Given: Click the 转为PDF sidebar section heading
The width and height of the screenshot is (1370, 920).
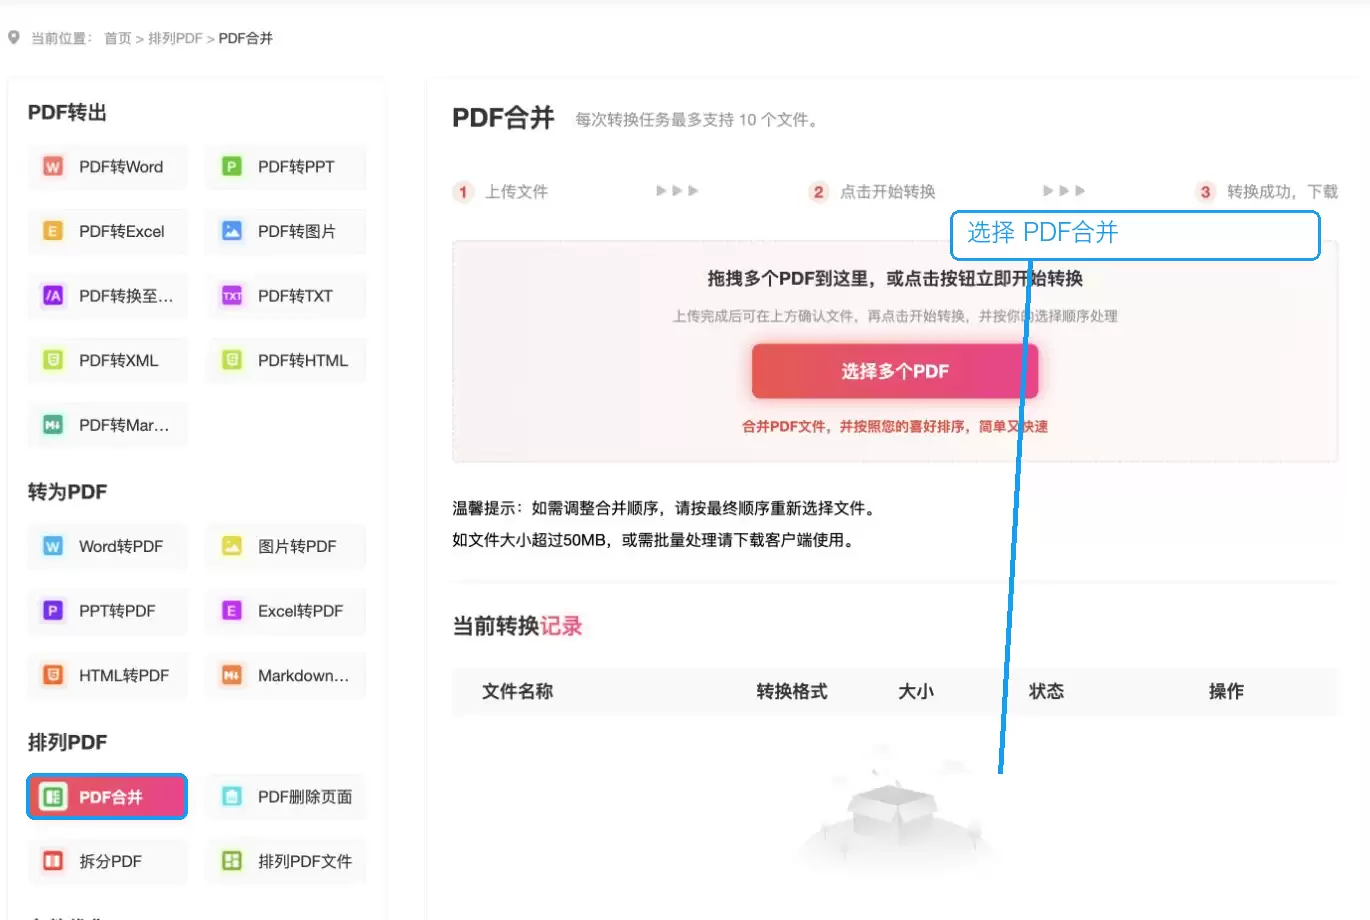Looking at the screenshot, I should tap(67, 492).
